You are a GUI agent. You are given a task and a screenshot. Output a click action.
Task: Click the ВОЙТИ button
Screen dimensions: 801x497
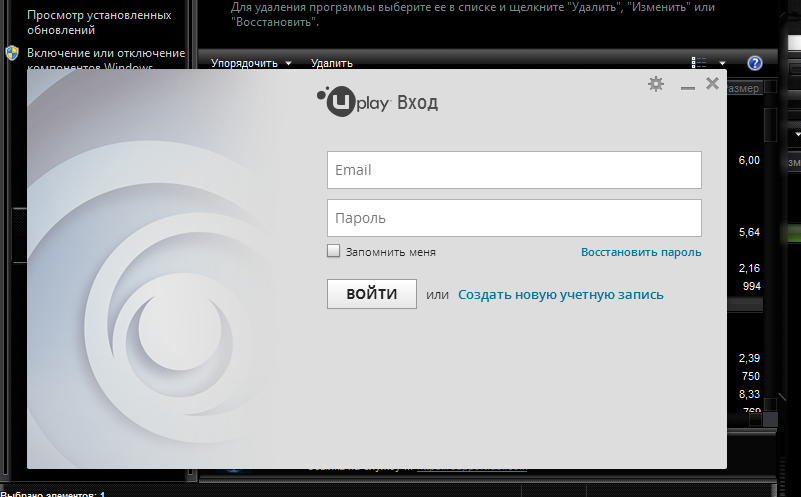point(371,294)
